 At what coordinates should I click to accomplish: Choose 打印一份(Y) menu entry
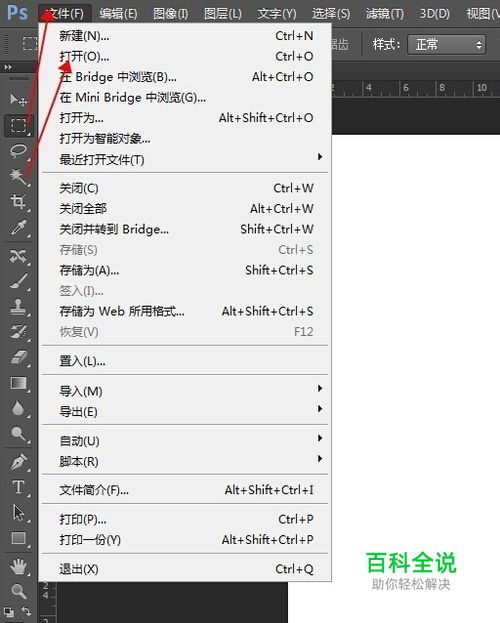click(185, 540)
